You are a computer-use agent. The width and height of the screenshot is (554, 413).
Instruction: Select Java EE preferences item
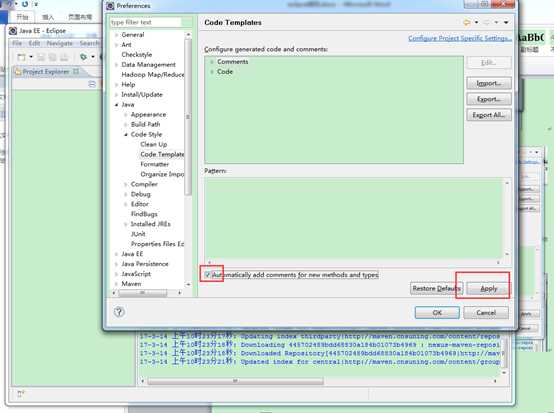(132, 254)
